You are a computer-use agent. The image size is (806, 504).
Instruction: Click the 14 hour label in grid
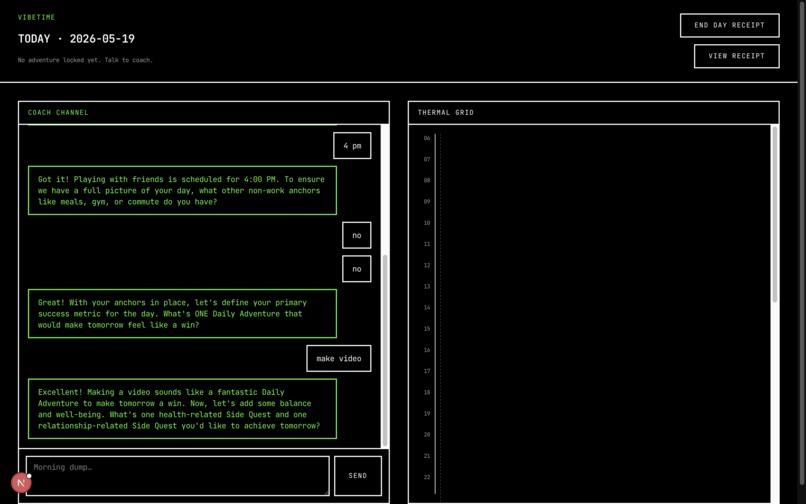(427, 308)
